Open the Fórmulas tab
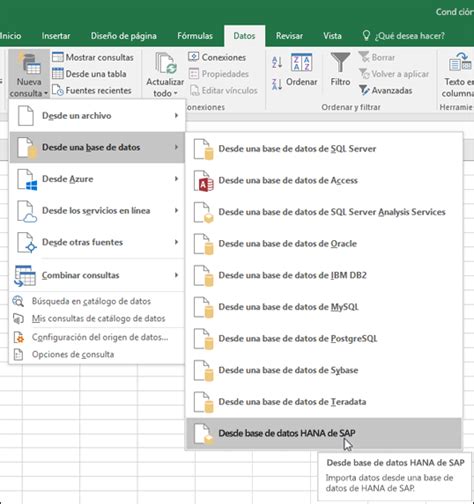Image resolution: width=474 pixels, height=504 pixels. coord(195,36)
